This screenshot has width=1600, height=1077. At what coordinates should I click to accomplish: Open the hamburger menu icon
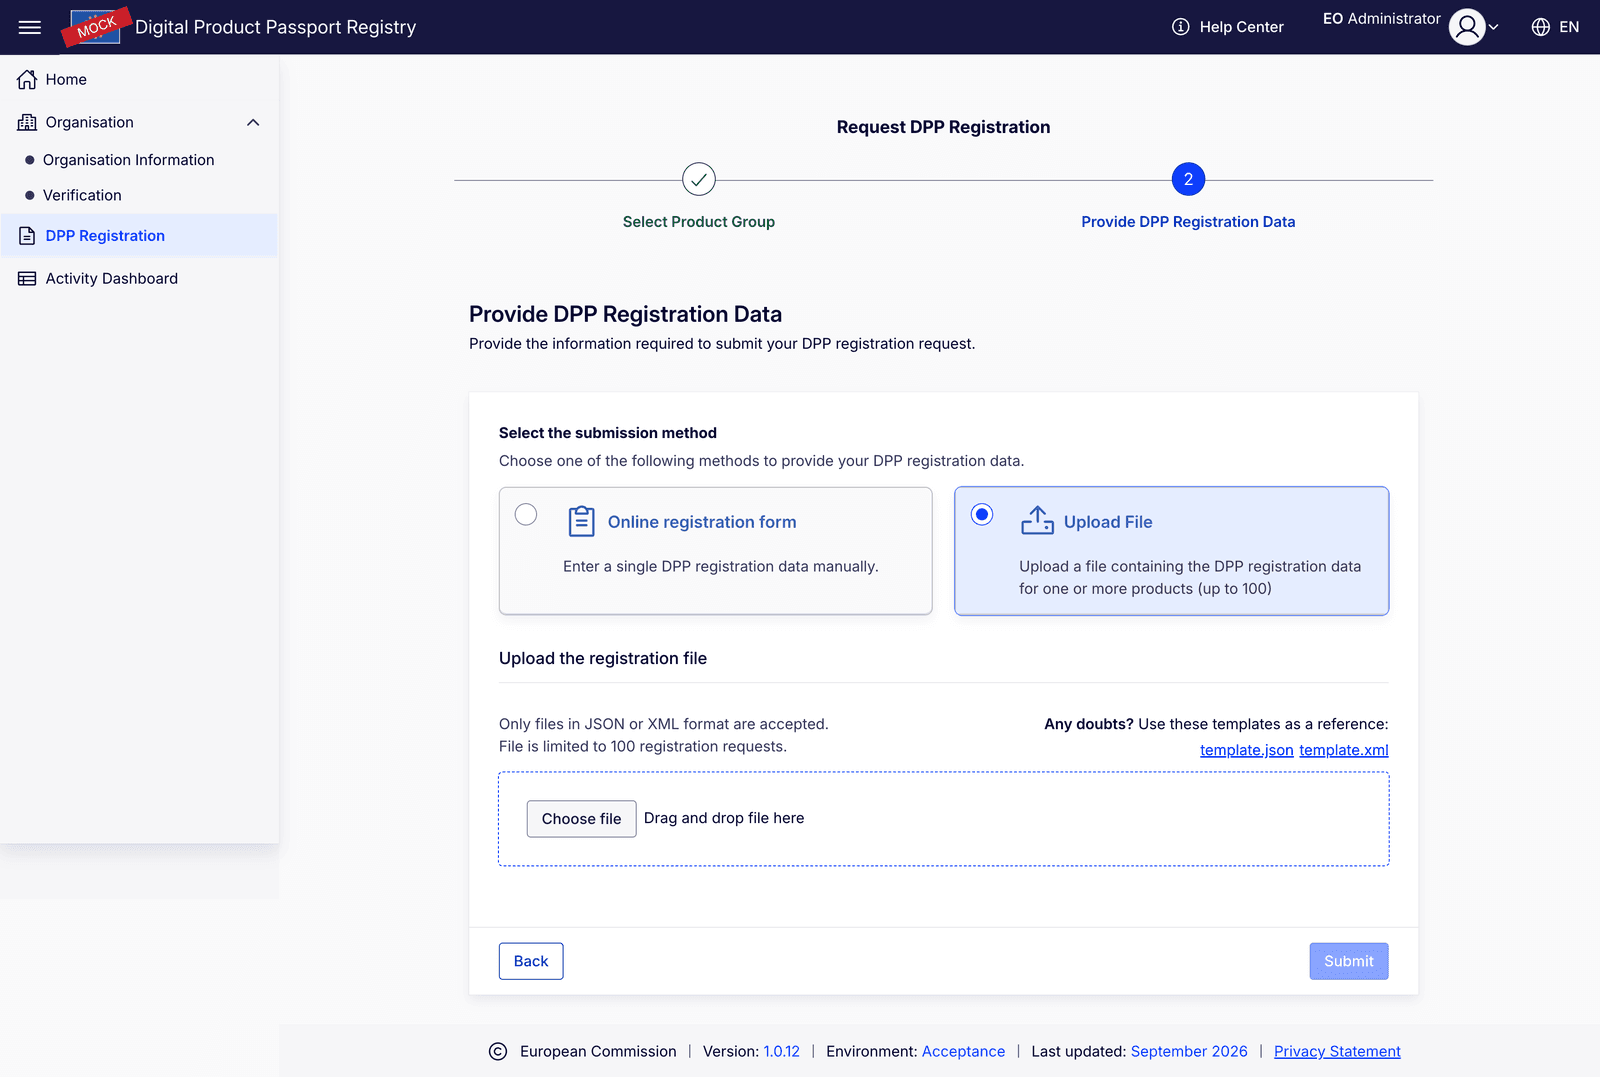(x=30, y=27)
